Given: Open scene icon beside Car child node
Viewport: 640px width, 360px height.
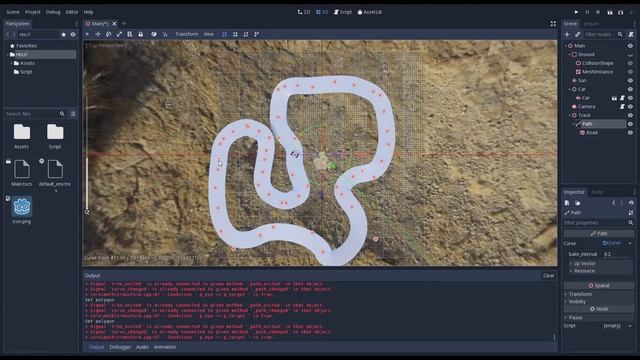Looking at the screenshot, I should point(614,98).
